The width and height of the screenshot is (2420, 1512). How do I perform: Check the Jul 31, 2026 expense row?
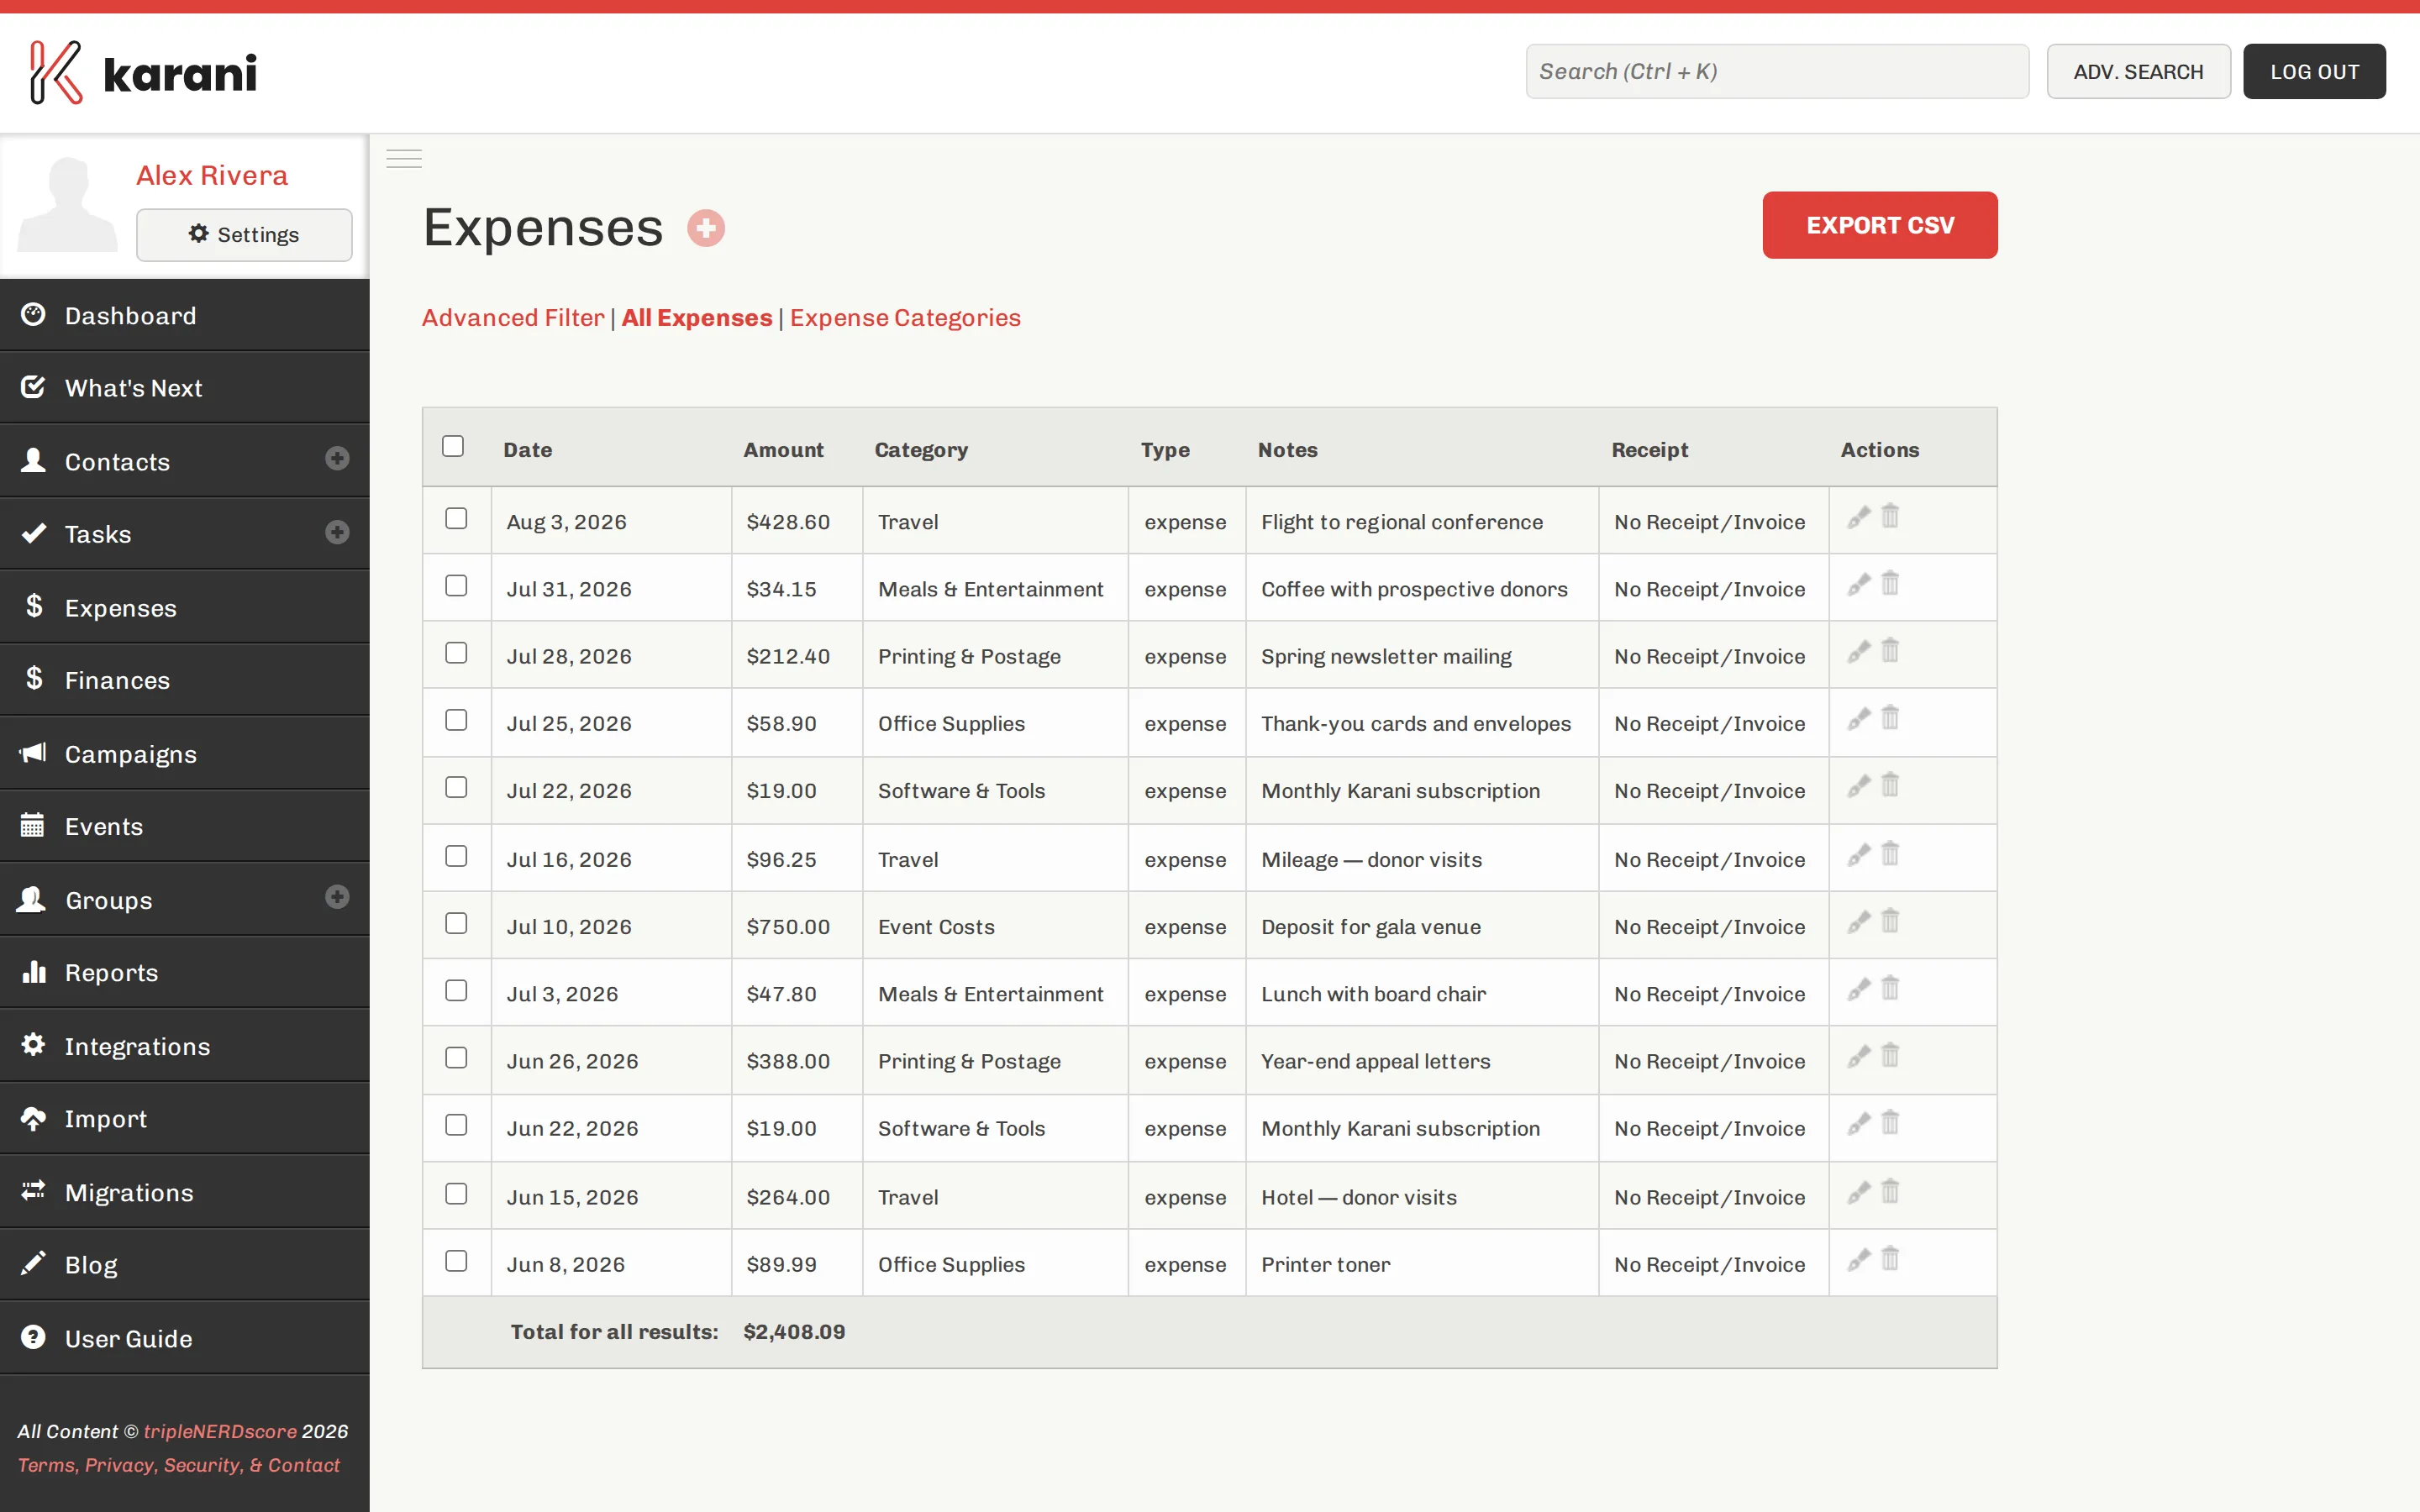pos(456,585)
